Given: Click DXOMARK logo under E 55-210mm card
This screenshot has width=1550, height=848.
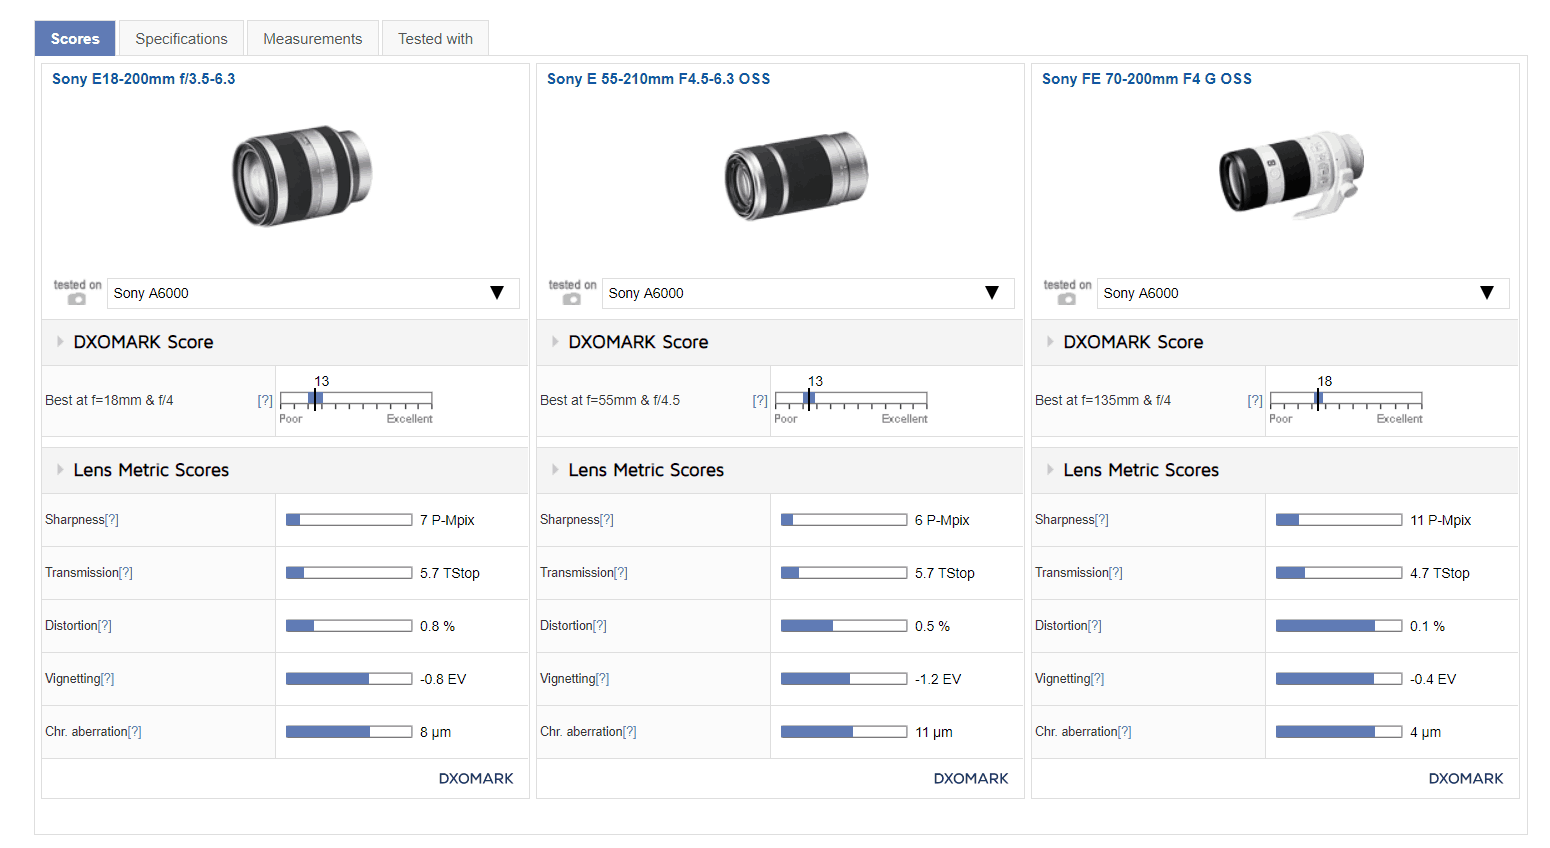Looking at the screenshot, I should point(971,779).
